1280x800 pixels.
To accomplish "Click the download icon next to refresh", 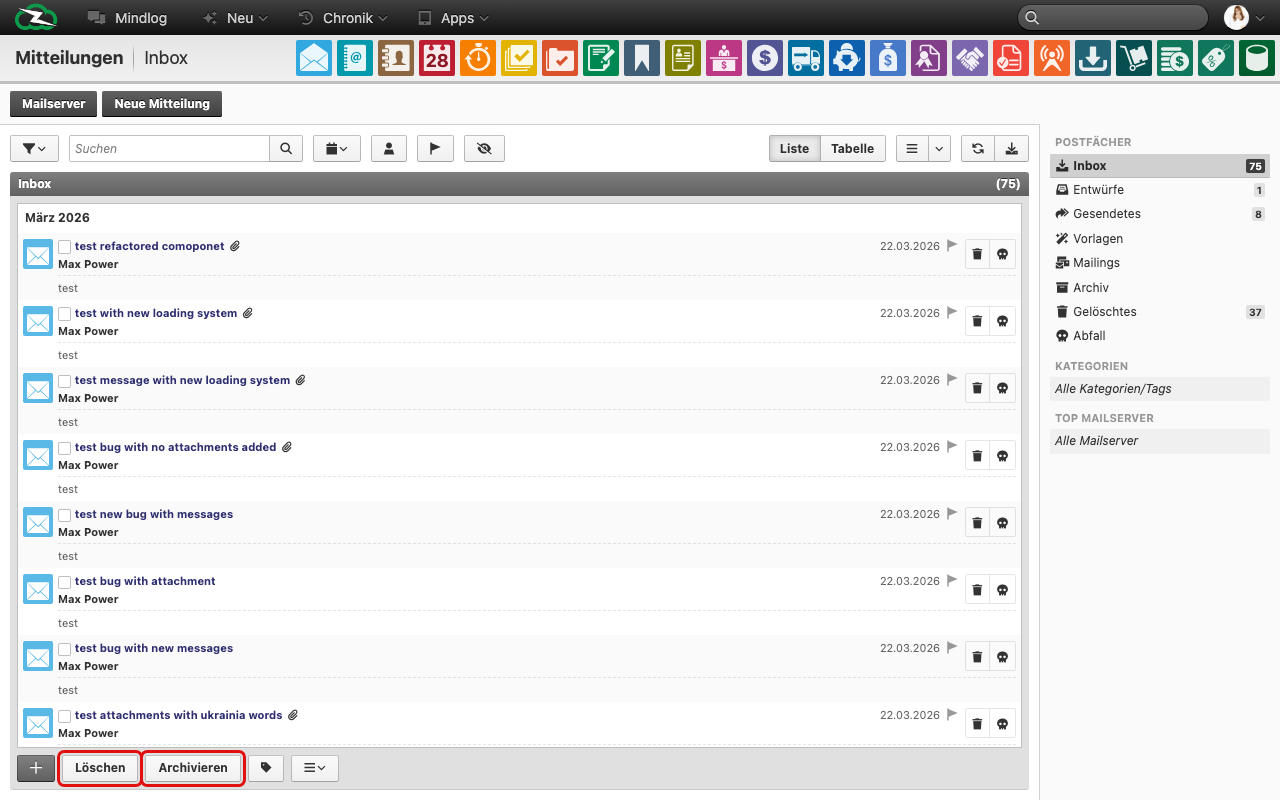I will (x=1011, y=148).
